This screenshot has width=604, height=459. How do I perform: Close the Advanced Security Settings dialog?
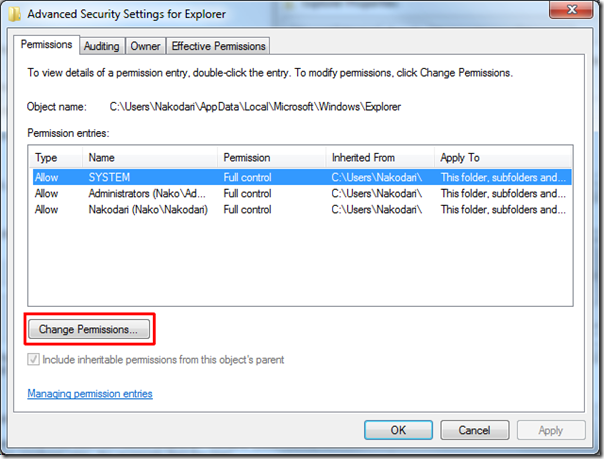tap(568, 14)
